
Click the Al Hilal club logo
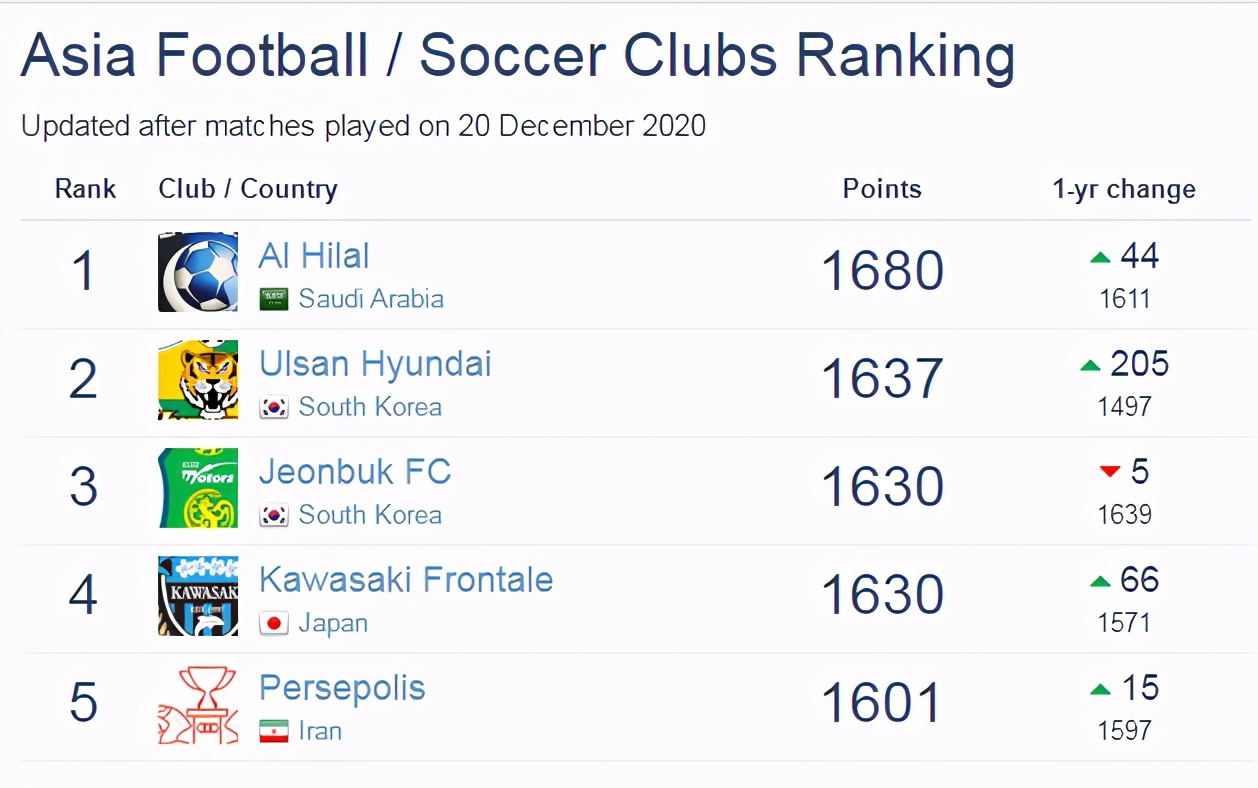(198, 272)
